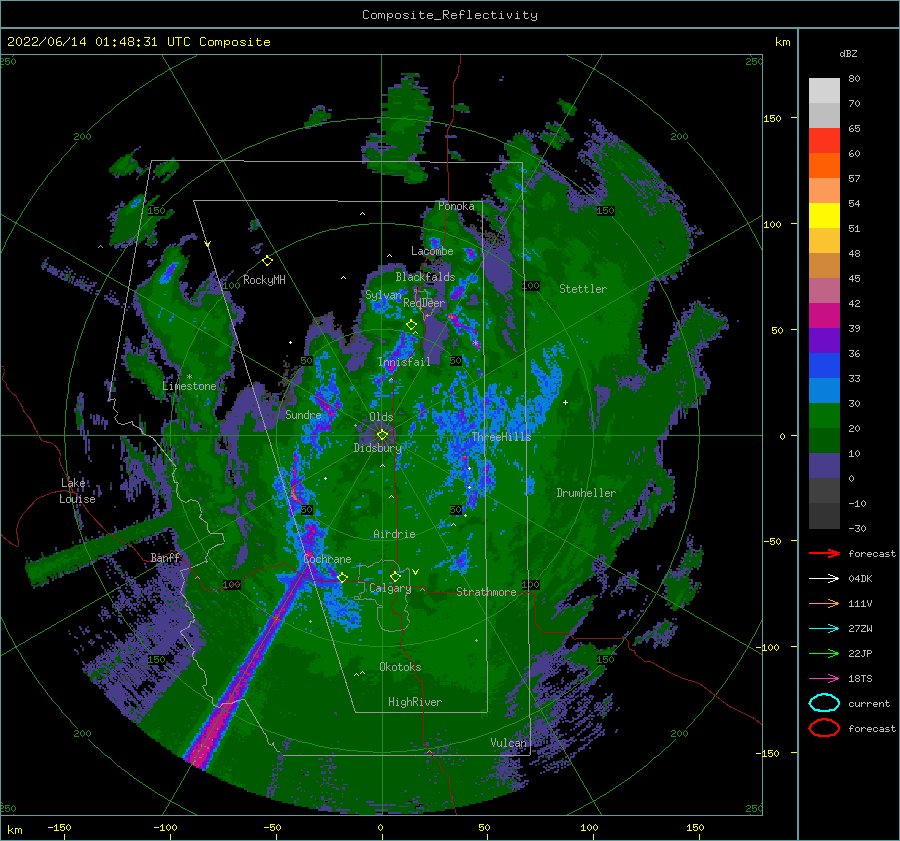Click the Innisfail label
The image size is (900, 841).
pos(404,362)
